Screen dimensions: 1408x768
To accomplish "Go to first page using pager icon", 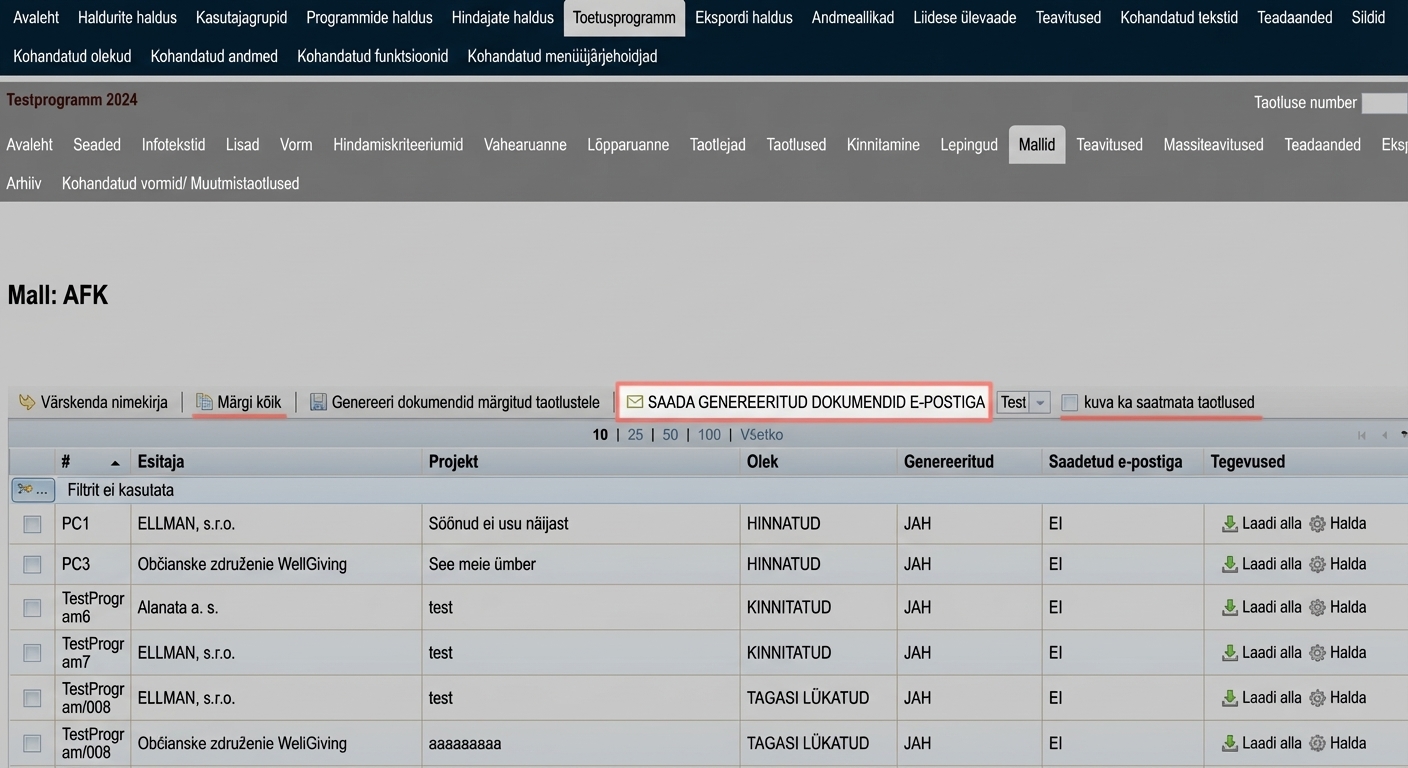I will (1362, 435).
